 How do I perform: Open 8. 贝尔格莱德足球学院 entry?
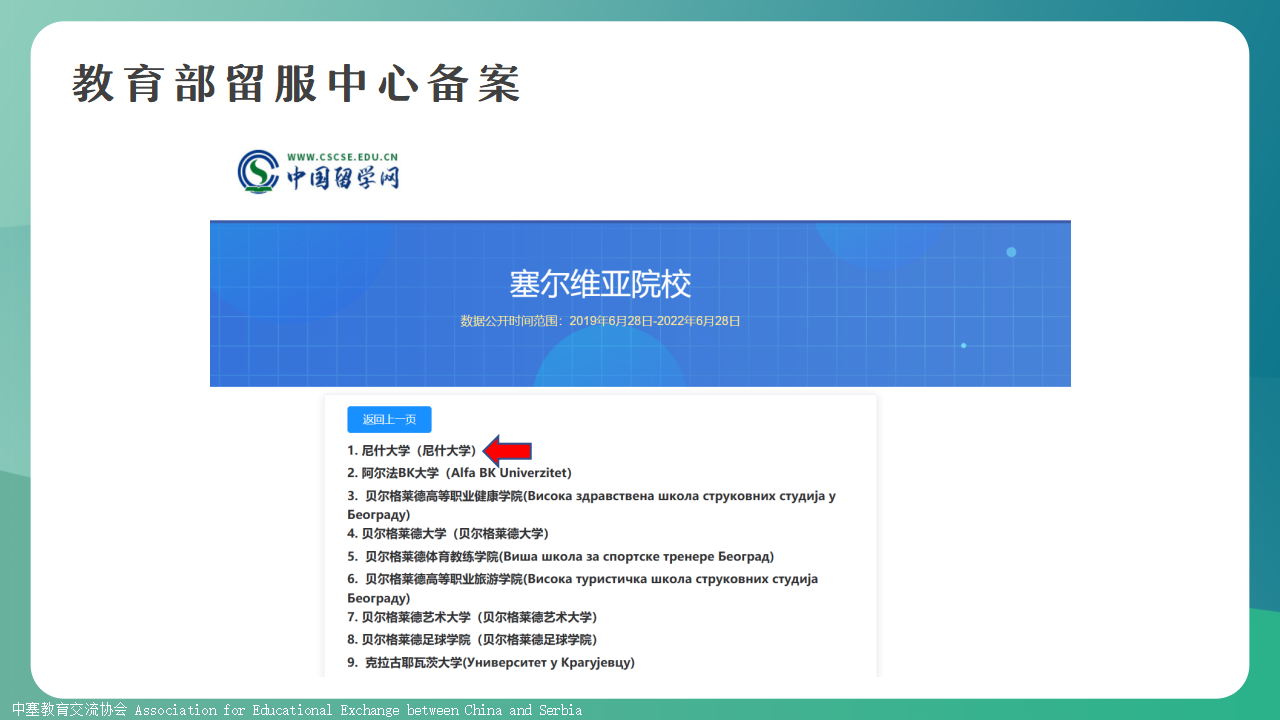472,640
